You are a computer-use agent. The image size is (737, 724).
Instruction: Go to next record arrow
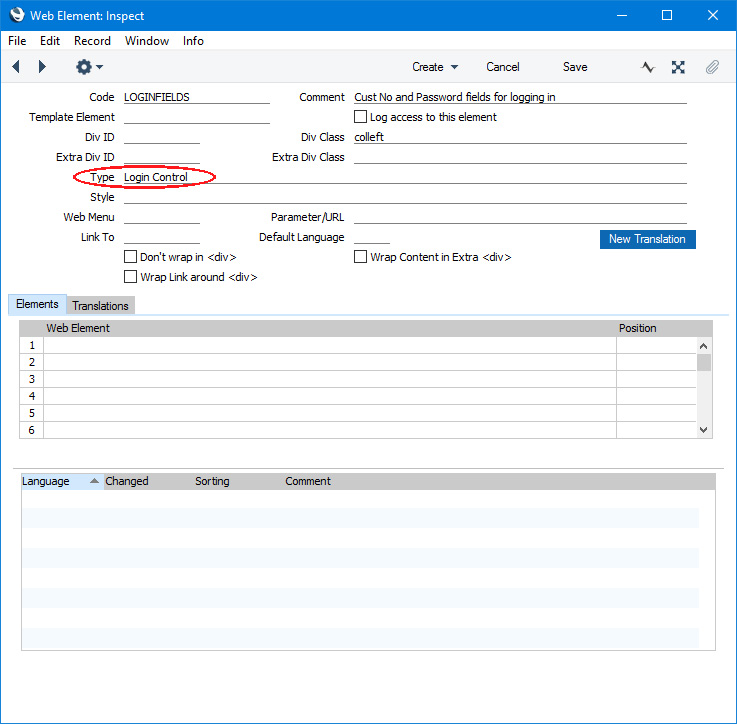pyautogui.click(x=42, y=67)
